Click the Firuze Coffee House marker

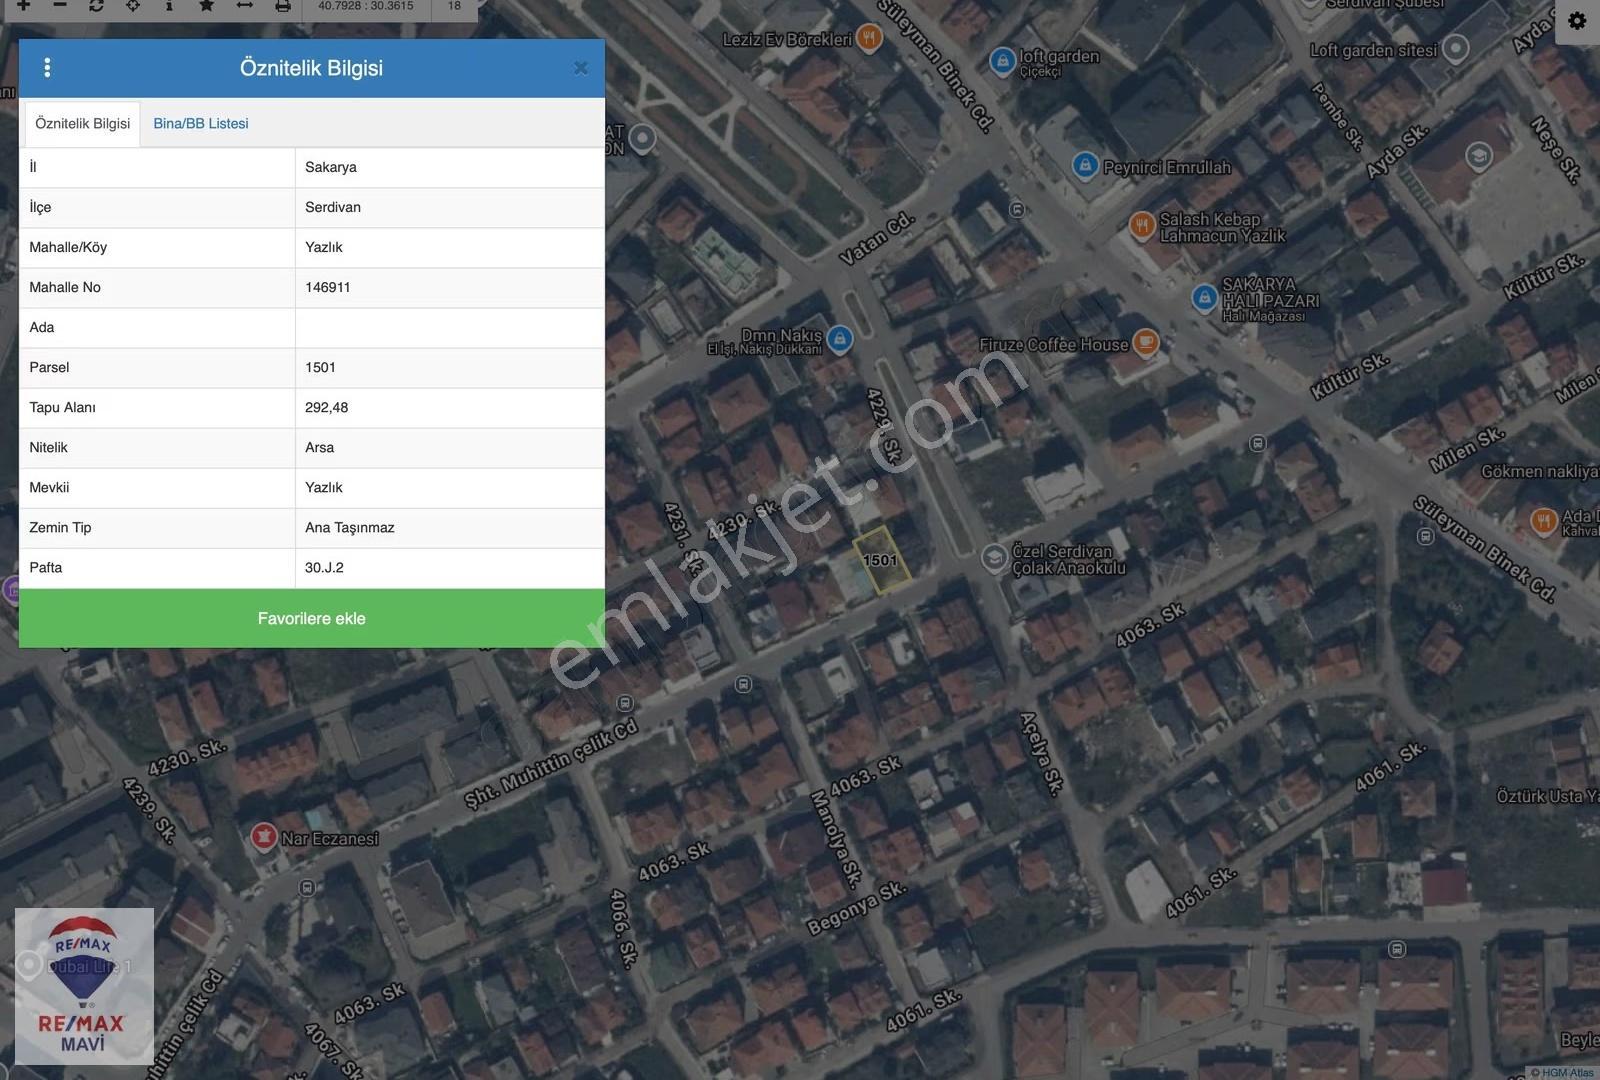(x=1146, y=343)
